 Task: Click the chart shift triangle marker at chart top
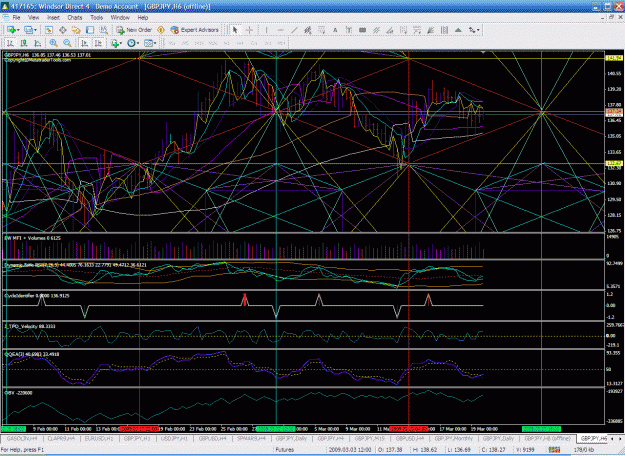(x=483, y=52)
